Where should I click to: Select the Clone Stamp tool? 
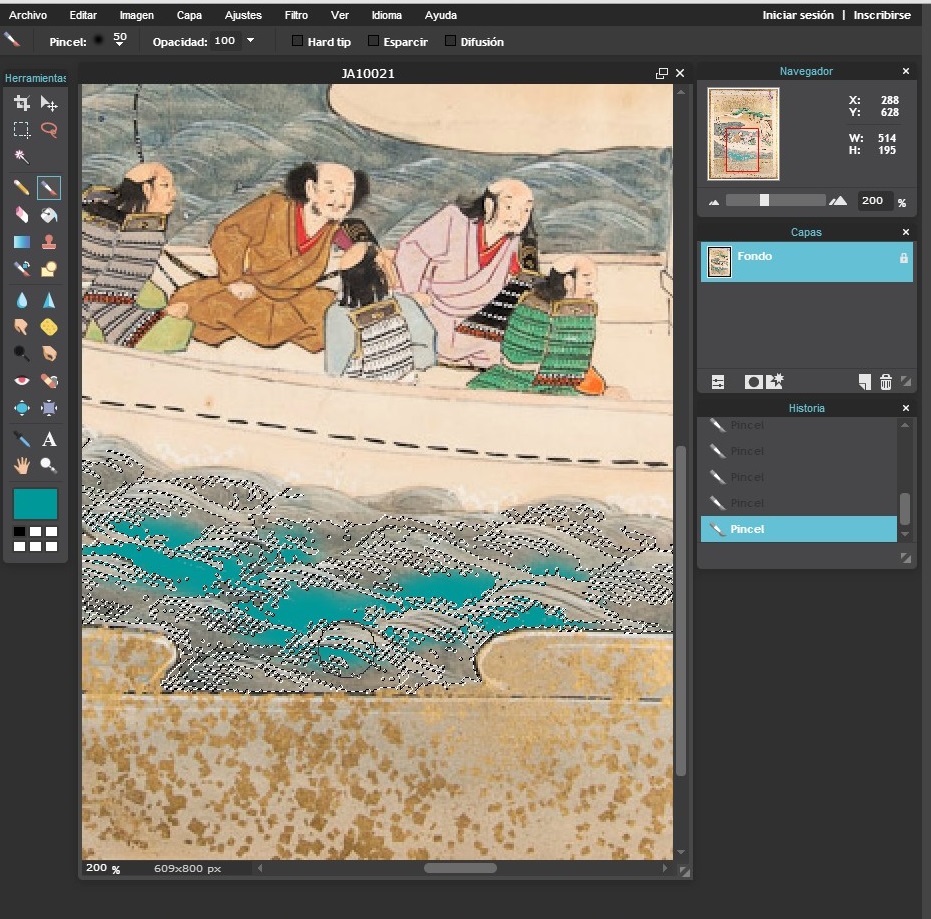[x=49, y=242]
